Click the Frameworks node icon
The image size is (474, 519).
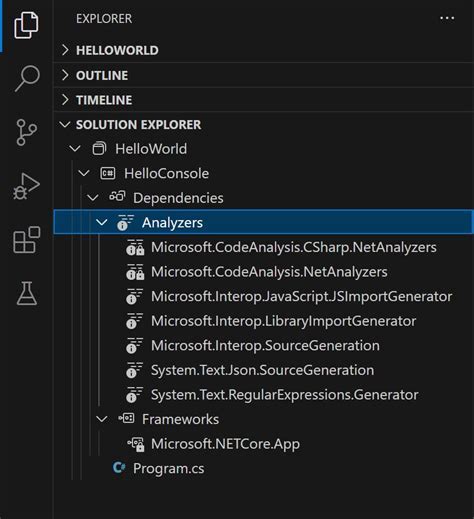126,418
